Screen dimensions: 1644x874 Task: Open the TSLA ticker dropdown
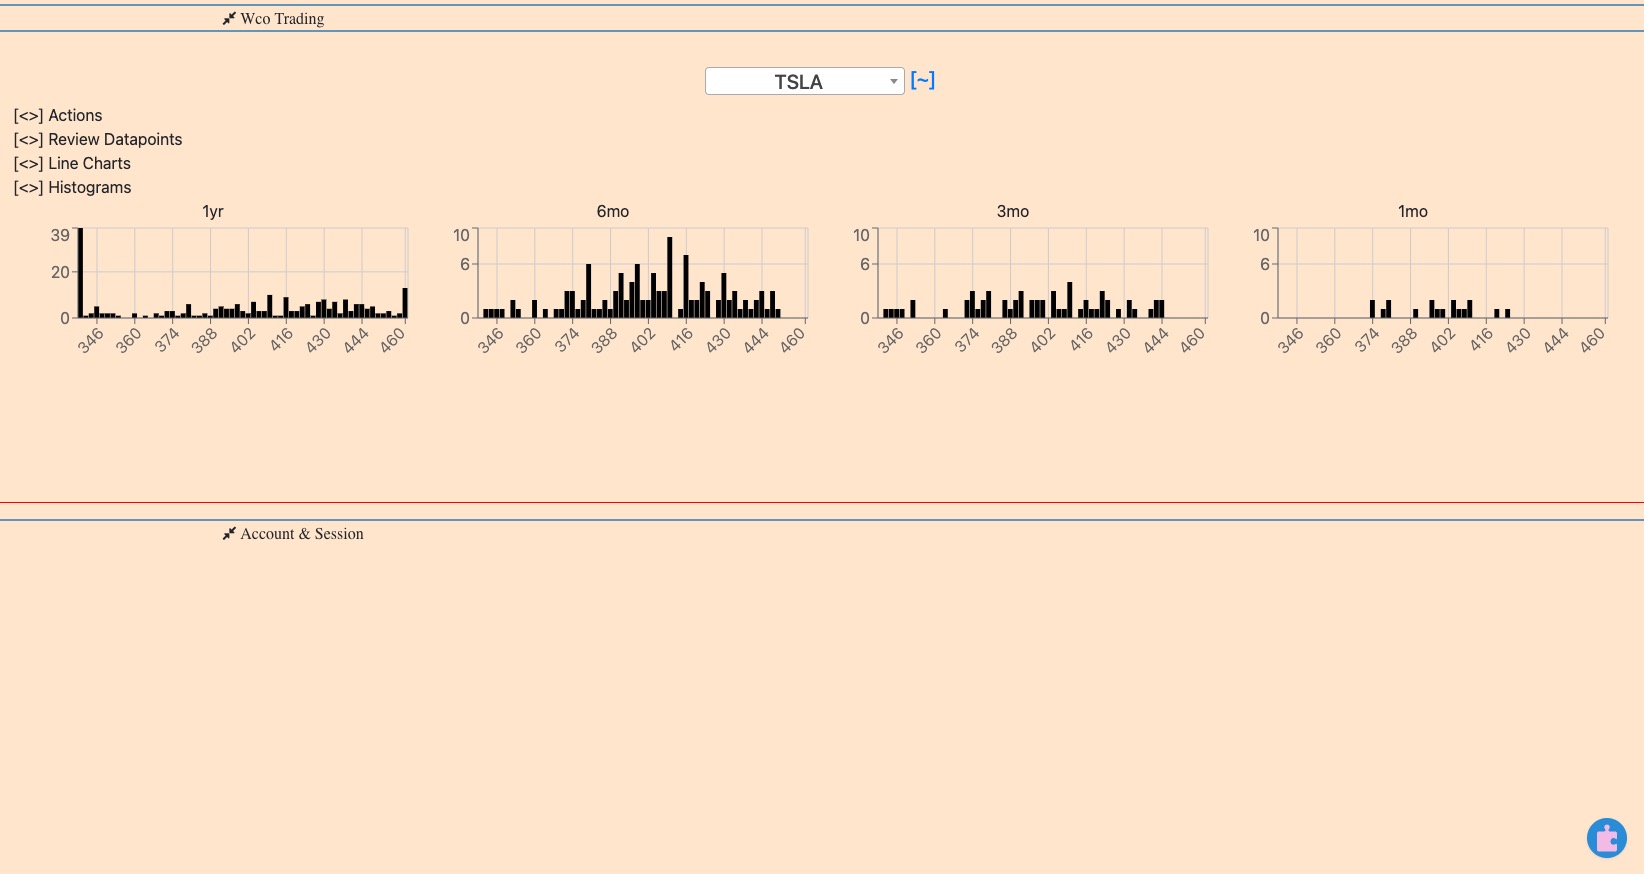805,81
